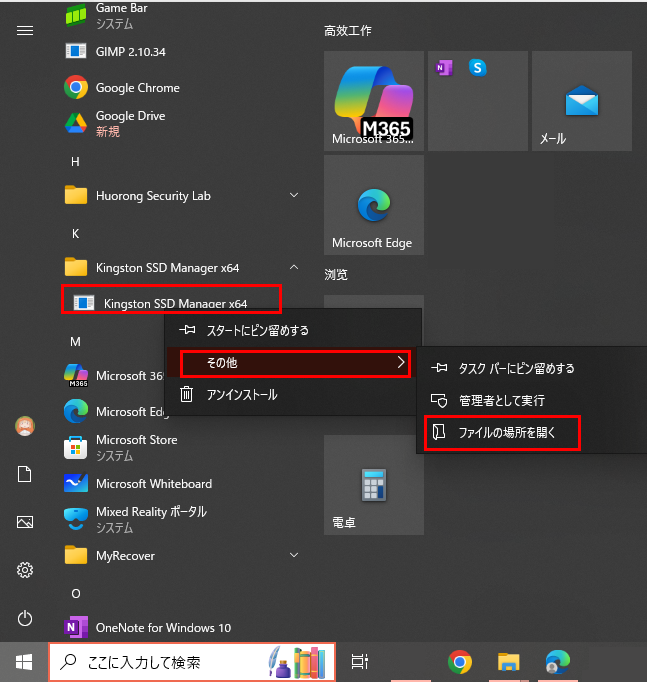Screen dimensions: 647x682
Task: Click the Skype icon in tile folder
Action: (477, 68)
